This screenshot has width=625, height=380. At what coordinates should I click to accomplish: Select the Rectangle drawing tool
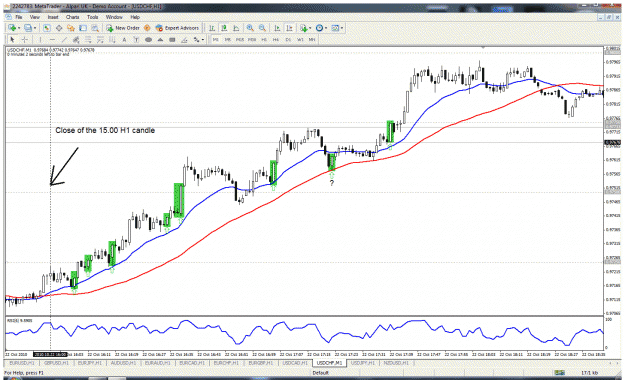click(172, 39)
